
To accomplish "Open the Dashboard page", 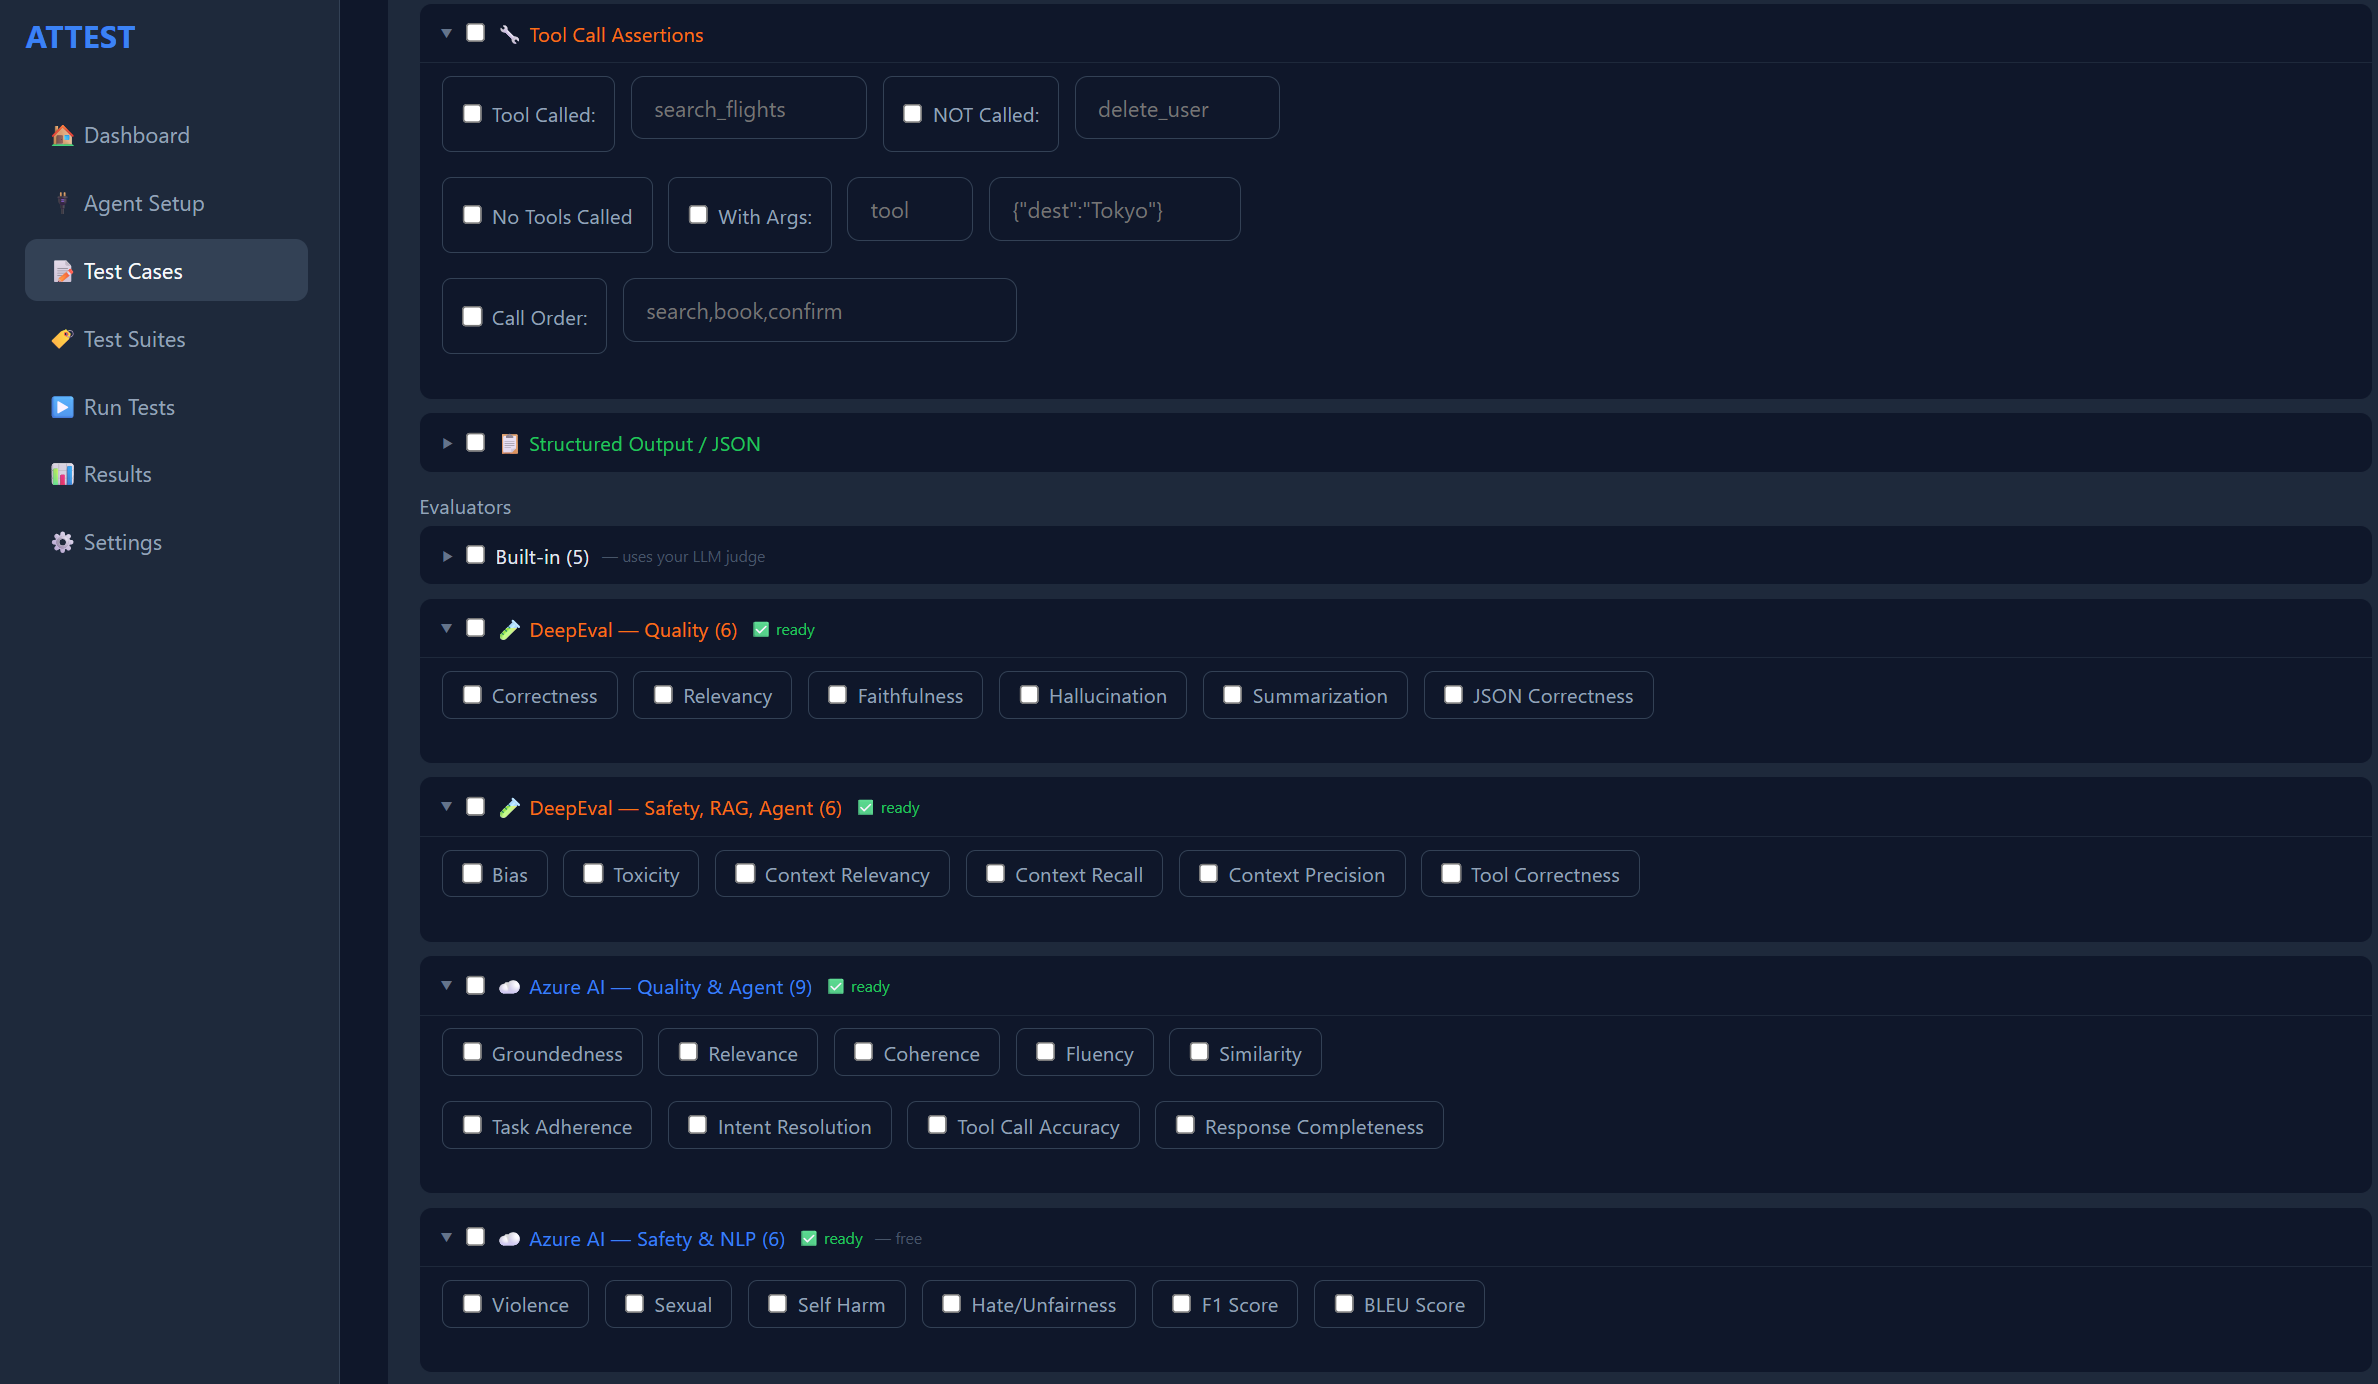I will [166, 135].
